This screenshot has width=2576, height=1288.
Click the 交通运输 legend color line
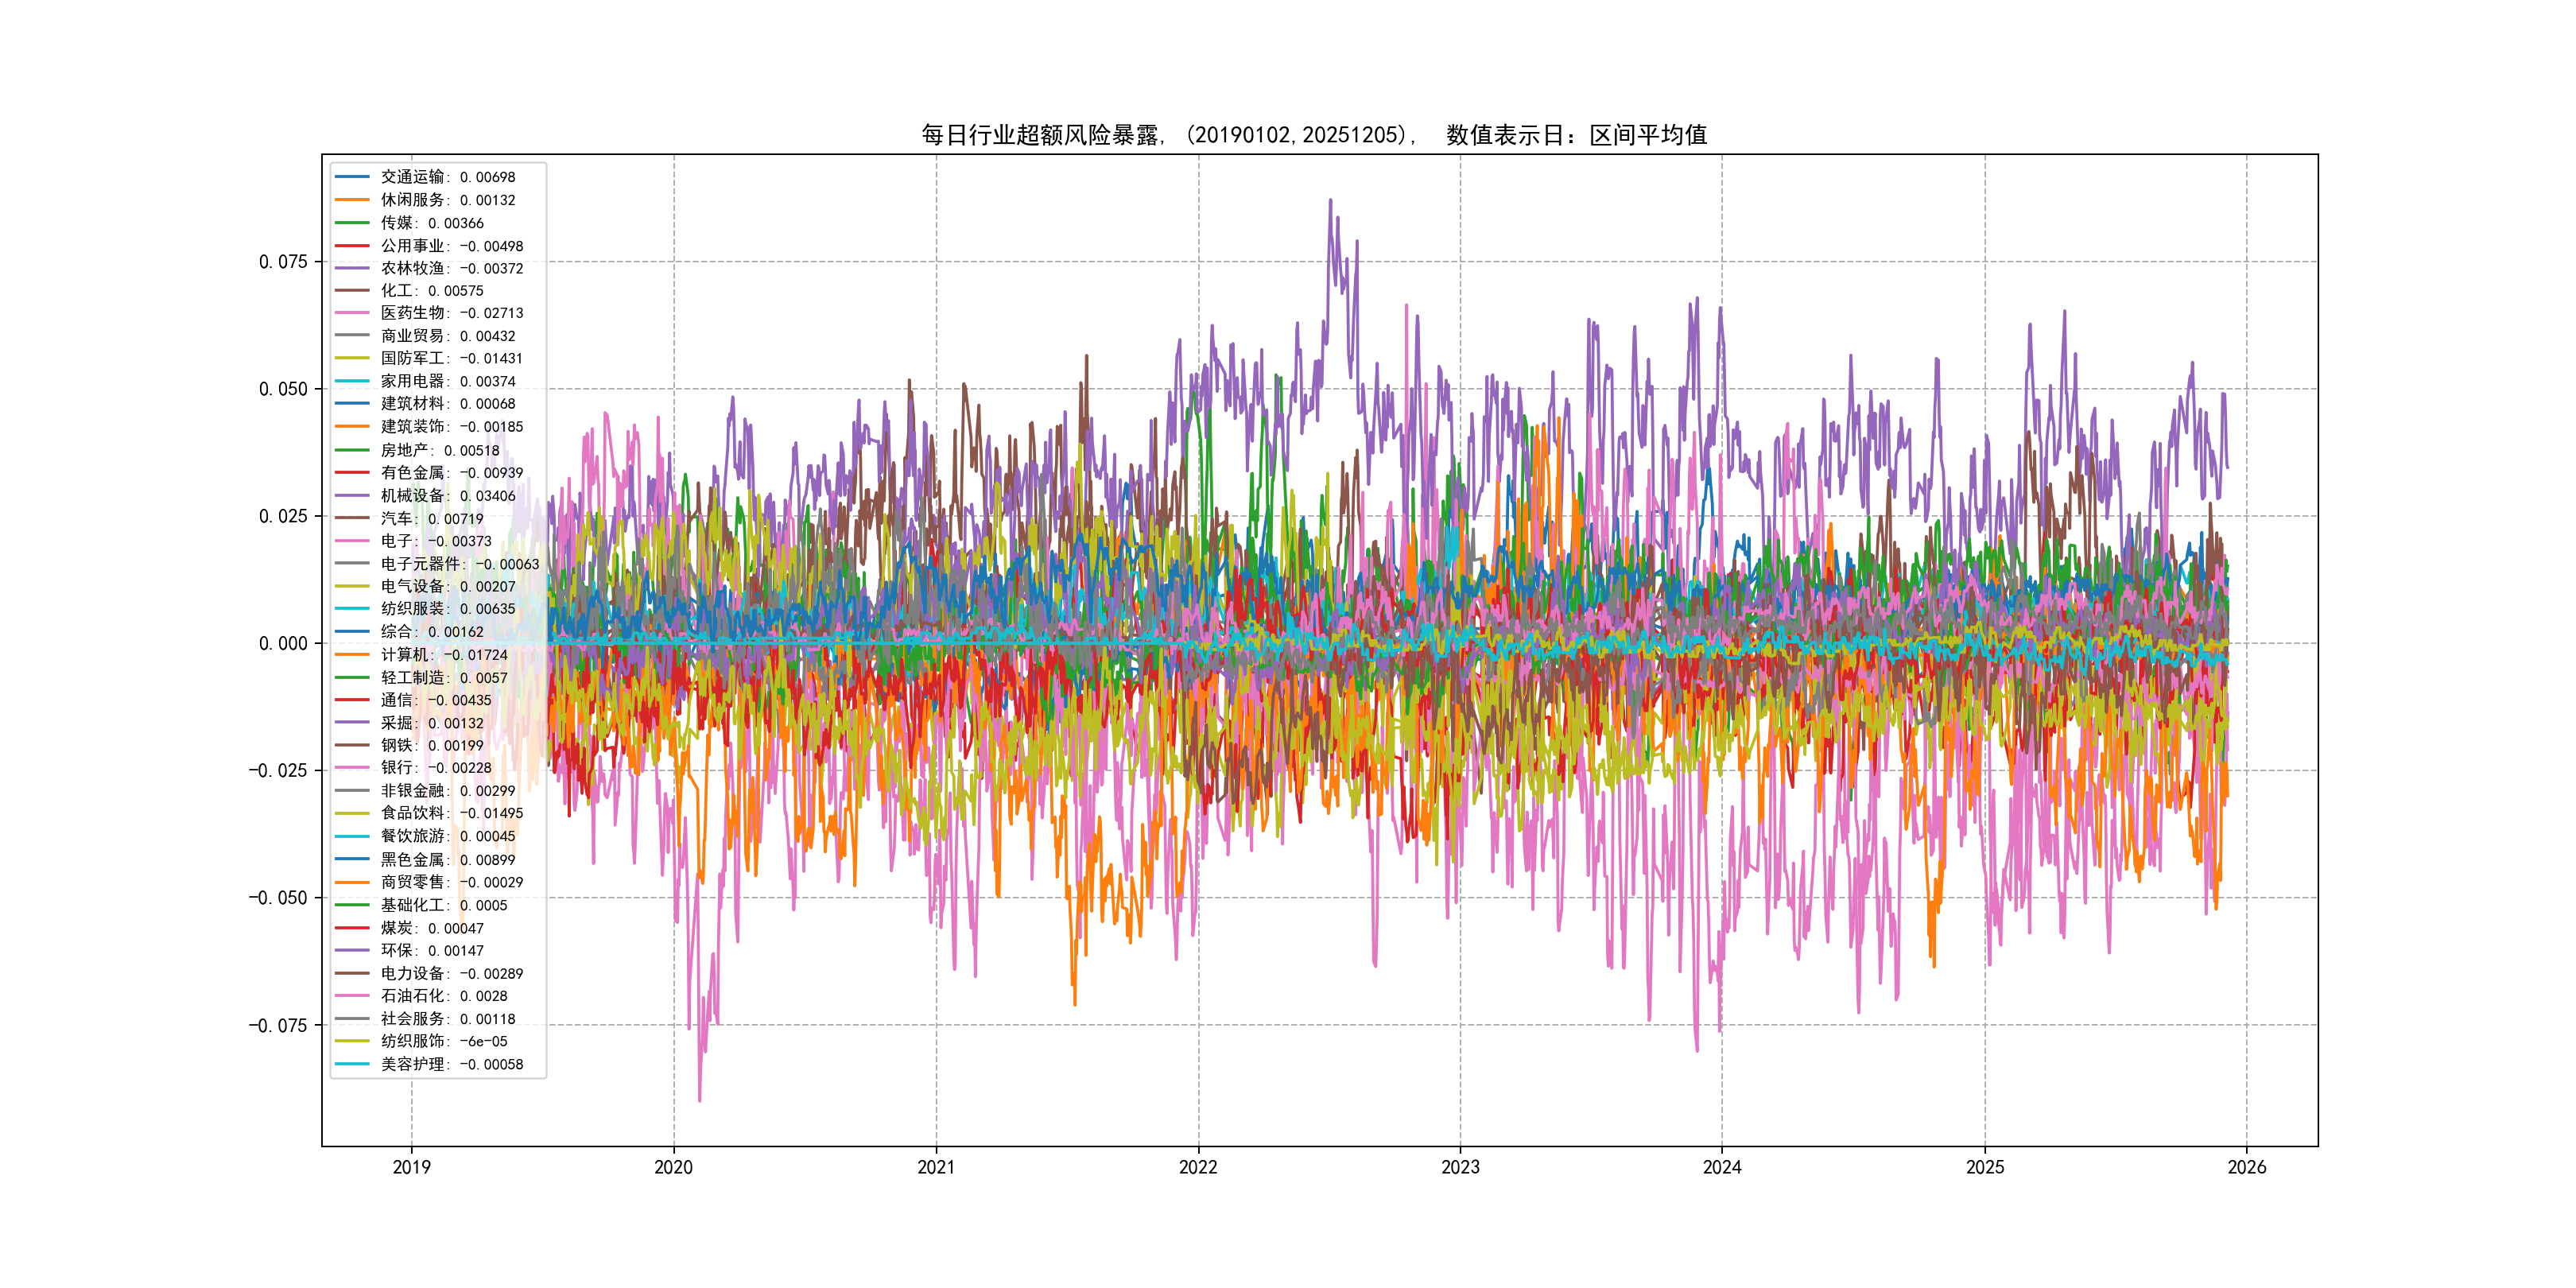pos(352,177)
